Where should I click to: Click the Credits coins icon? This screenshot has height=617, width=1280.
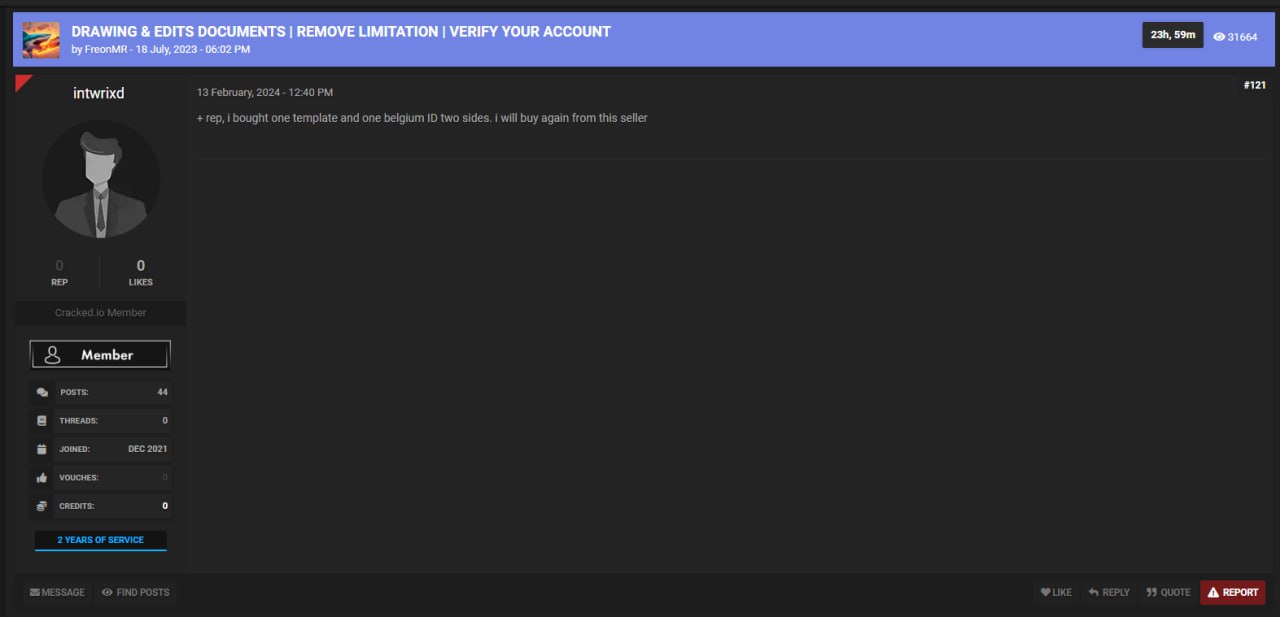[x=42, y=506]
